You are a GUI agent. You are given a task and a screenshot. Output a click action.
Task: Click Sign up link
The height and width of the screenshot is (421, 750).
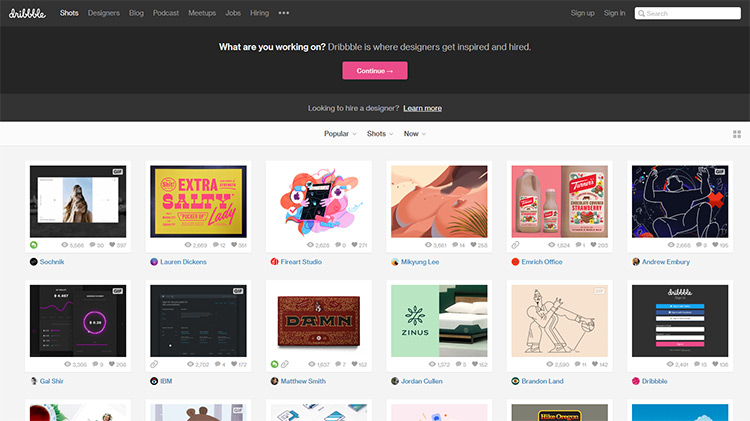coord(583,13)
